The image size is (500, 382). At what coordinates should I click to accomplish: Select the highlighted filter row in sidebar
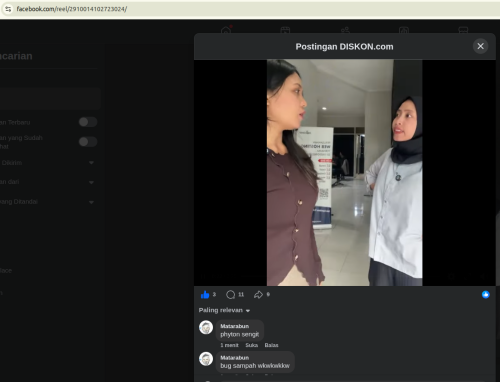[x=50, y=99]
